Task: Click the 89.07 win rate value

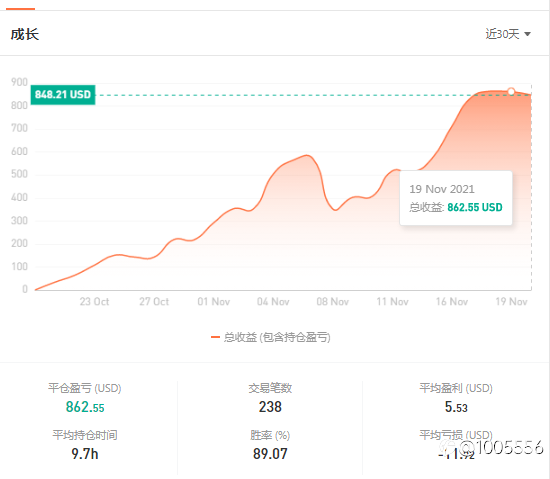Action: pyautogui.click(x=270, y=454)
